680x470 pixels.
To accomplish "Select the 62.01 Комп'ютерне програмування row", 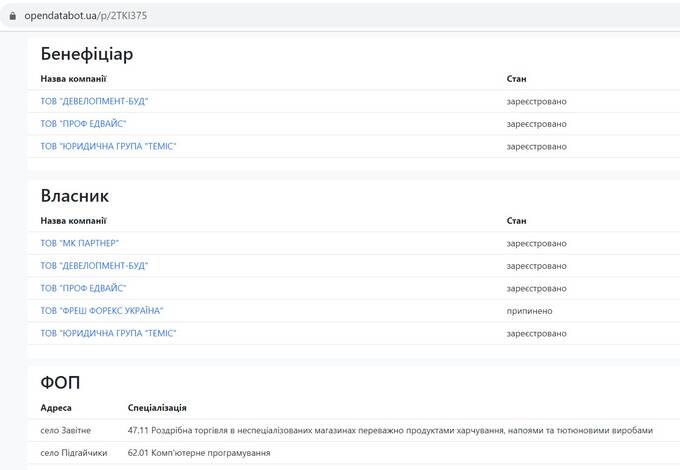I will 353,453.
